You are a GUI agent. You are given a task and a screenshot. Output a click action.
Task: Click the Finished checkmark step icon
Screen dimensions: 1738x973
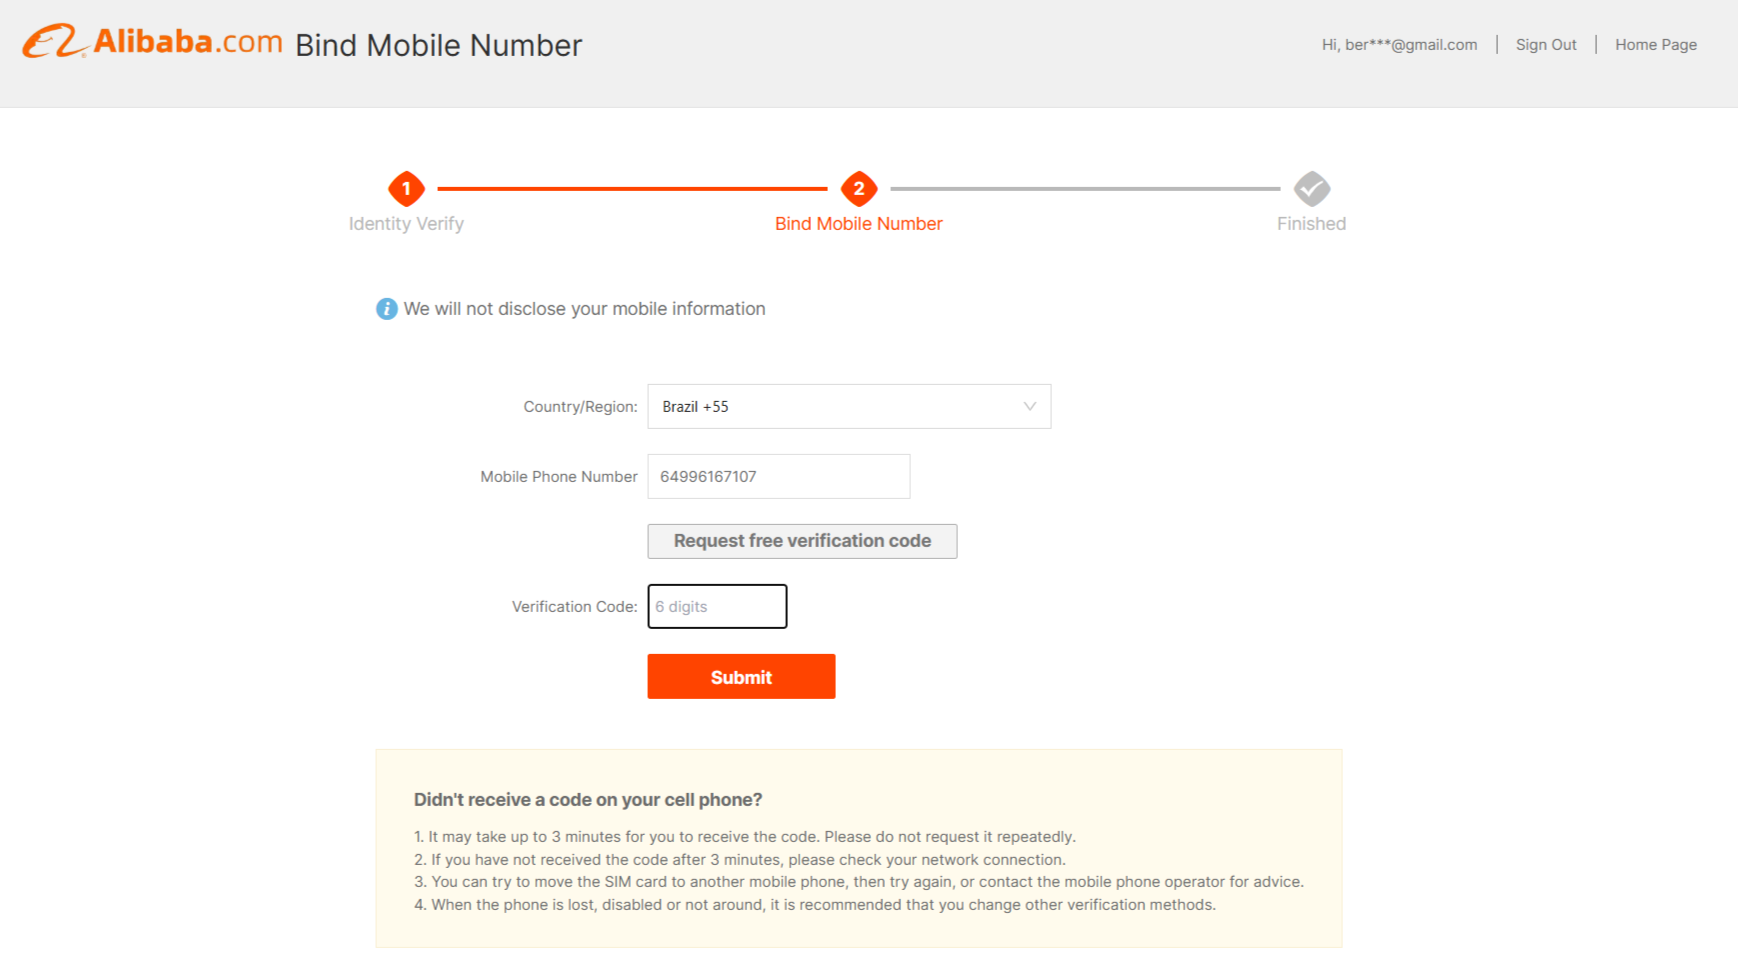point(1312,188)
